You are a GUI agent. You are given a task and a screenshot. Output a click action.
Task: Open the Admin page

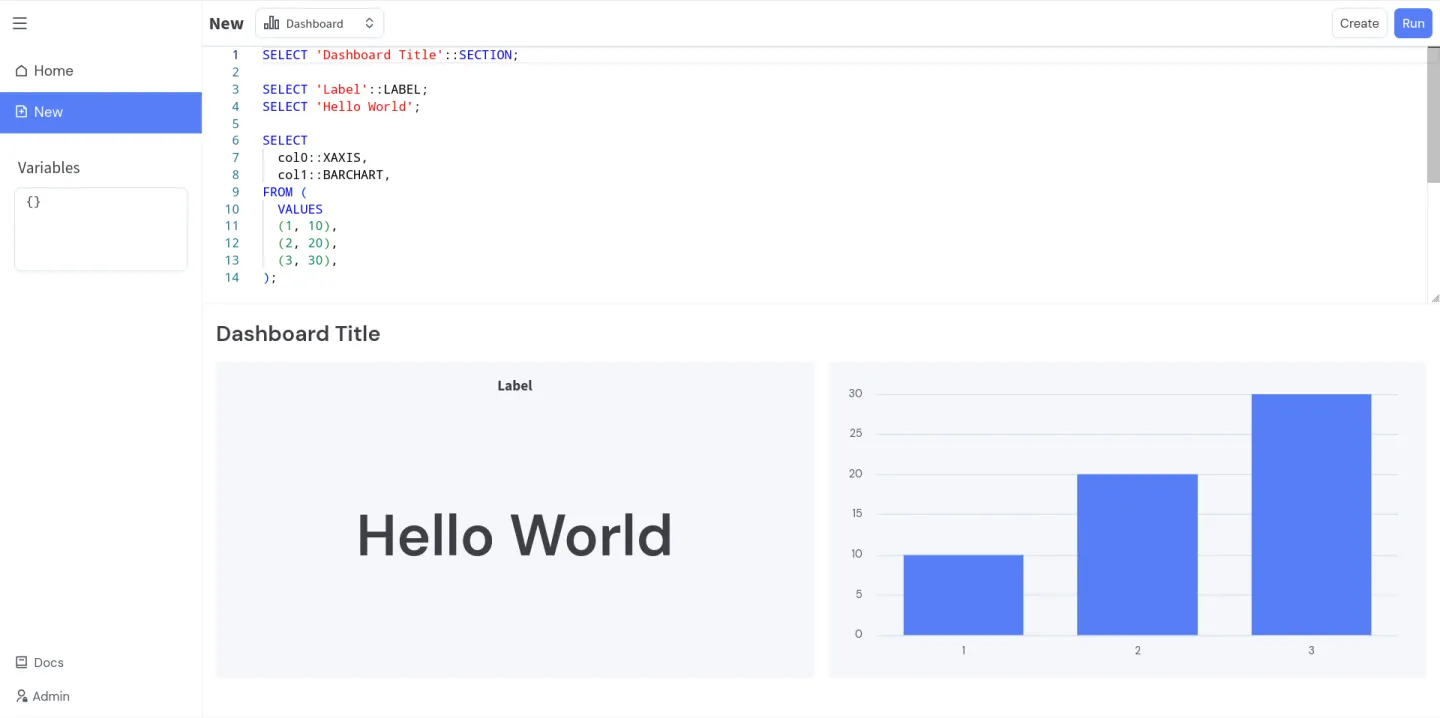click(50, 696)
